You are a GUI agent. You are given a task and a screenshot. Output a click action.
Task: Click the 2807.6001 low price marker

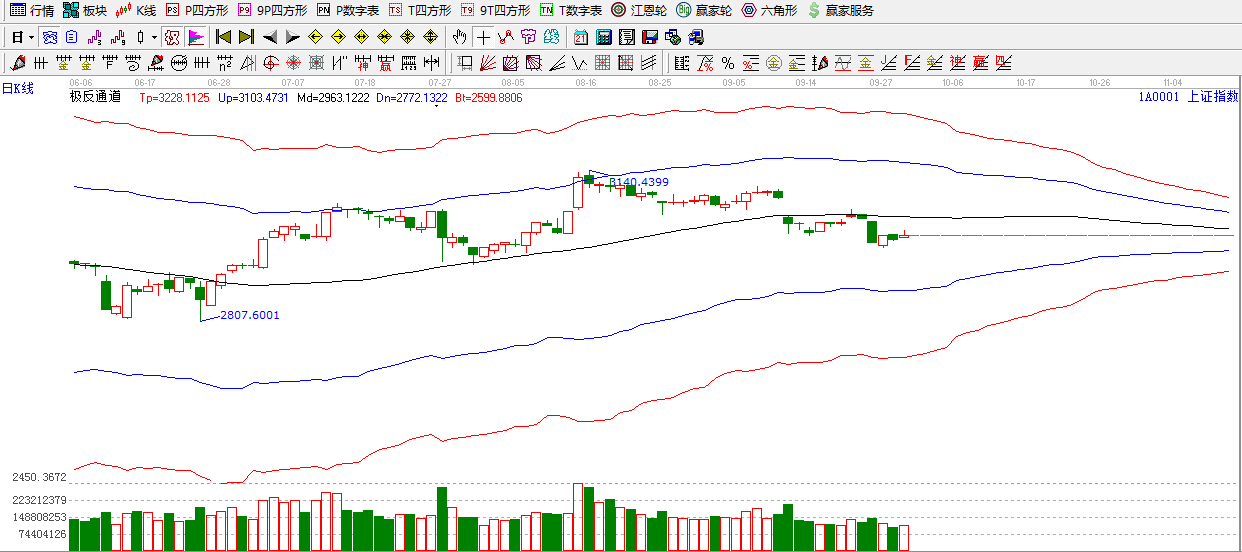click(249, 315)
